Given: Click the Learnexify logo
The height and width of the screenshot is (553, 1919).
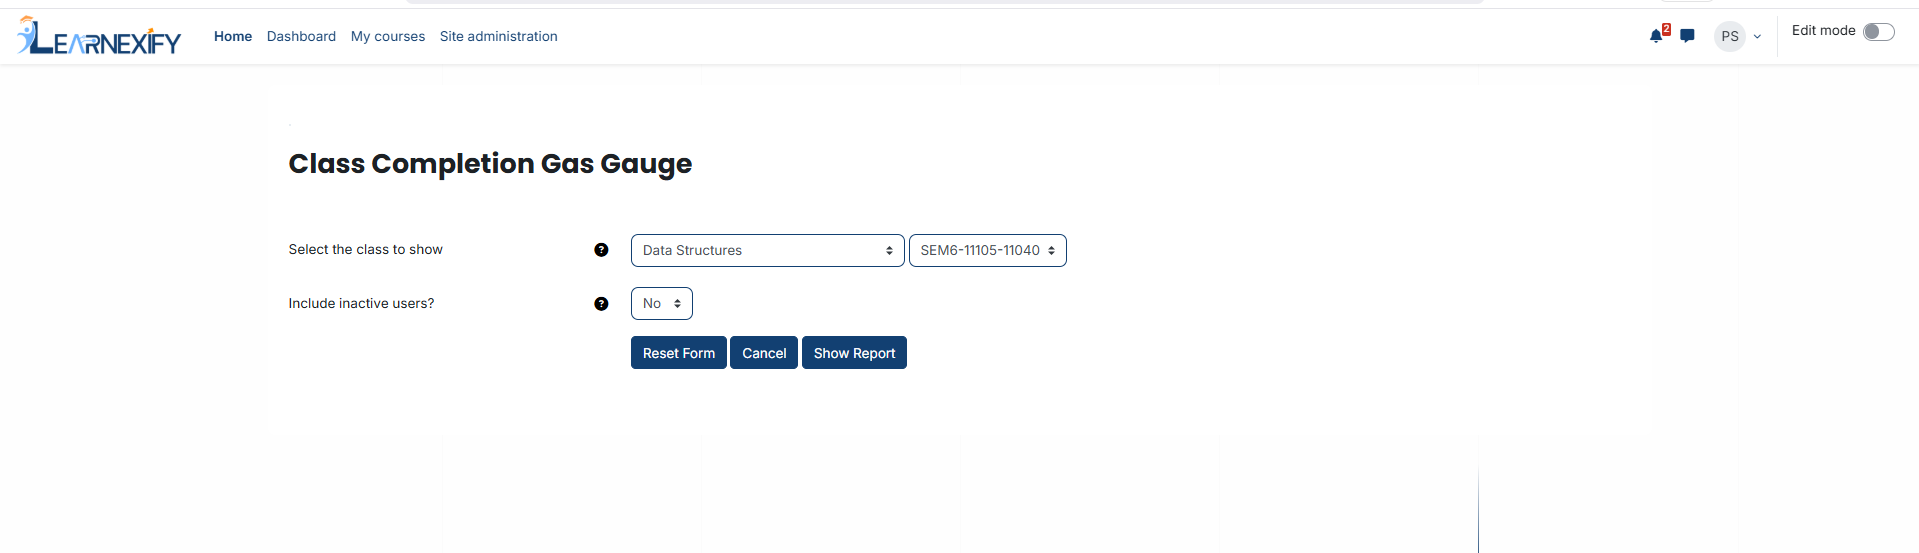Looking at the screenshot, I should [x=99, y=36].
